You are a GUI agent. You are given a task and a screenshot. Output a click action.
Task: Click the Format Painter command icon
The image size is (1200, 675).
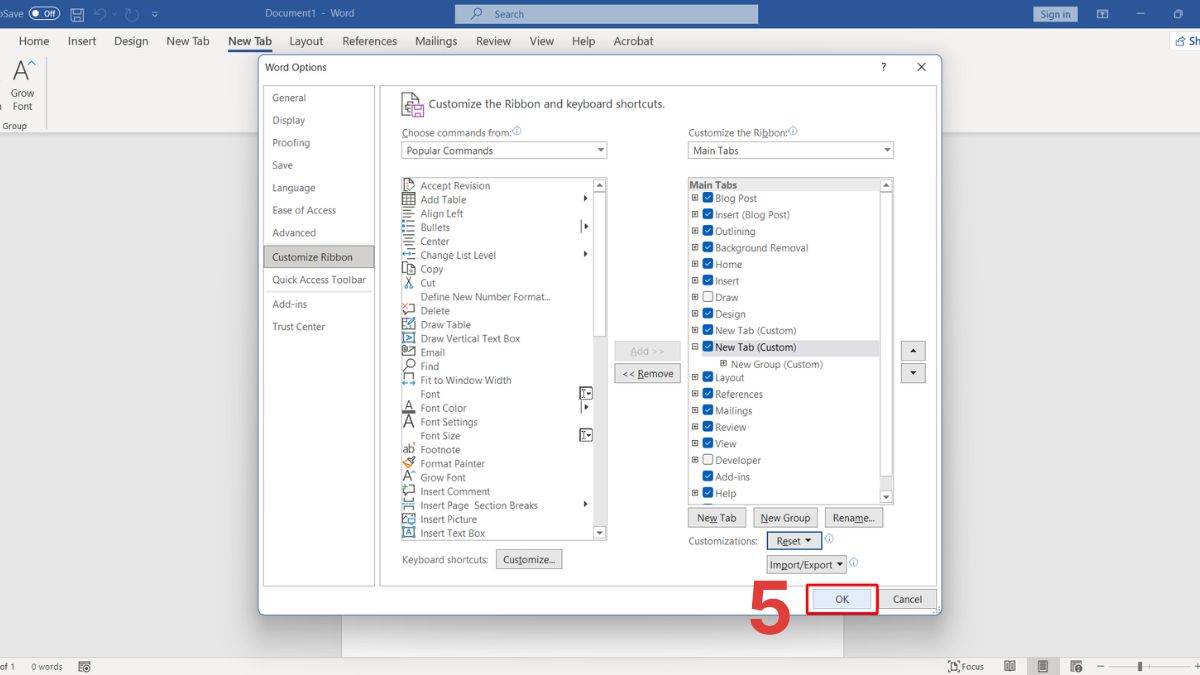click(409, 464)
